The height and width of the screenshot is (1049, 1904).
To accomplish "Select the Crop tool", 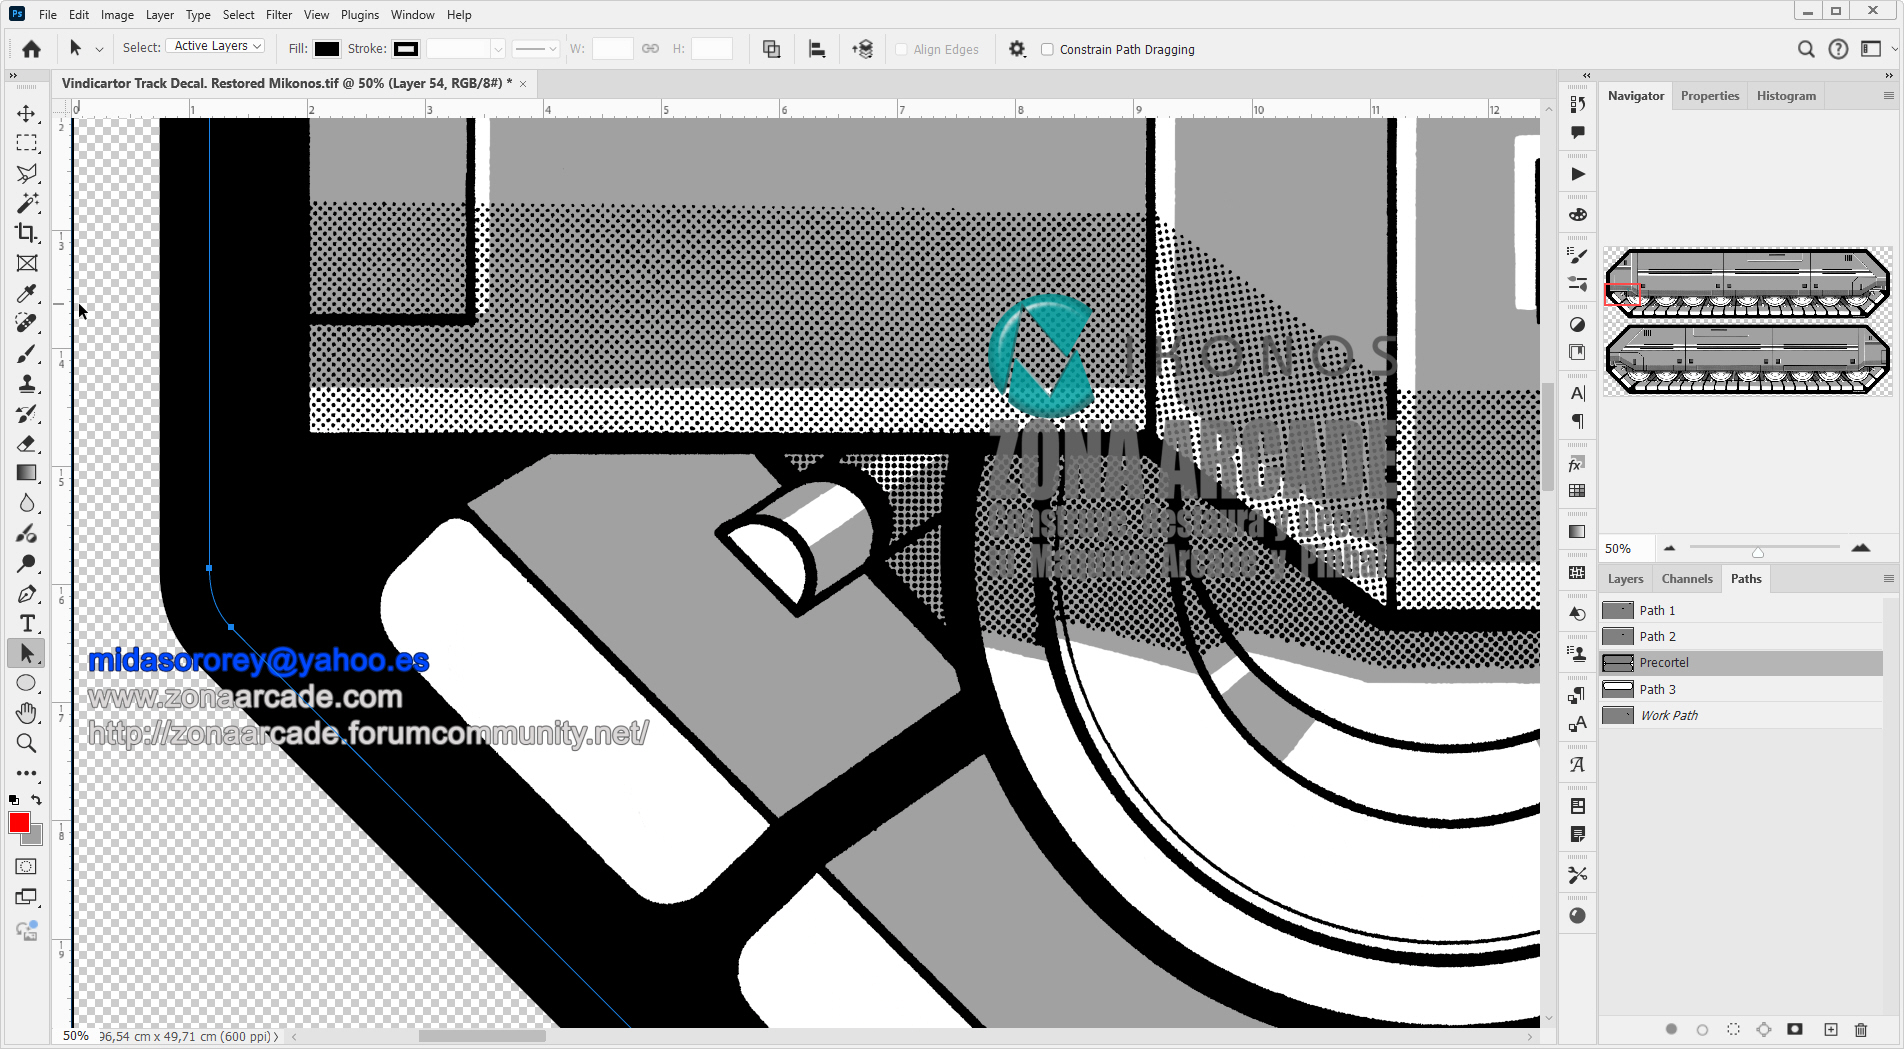I will [x=27, y=233].
